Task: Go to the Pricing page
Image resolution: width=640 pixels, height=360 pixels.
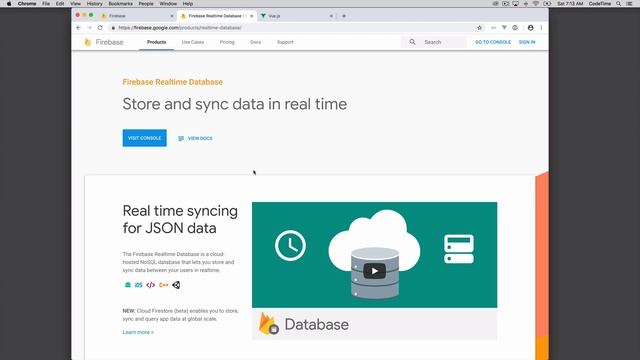Action: (x=227, y=42)
